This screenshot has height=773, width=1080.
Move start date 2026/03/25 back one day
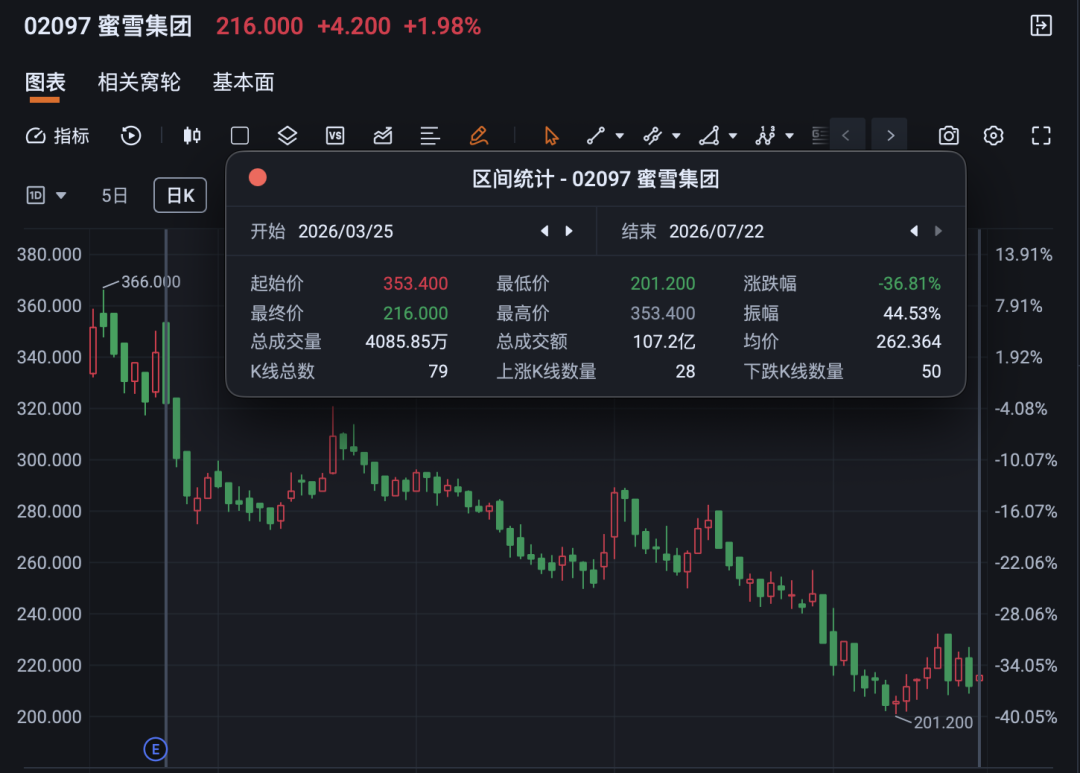tap(545, 231)
